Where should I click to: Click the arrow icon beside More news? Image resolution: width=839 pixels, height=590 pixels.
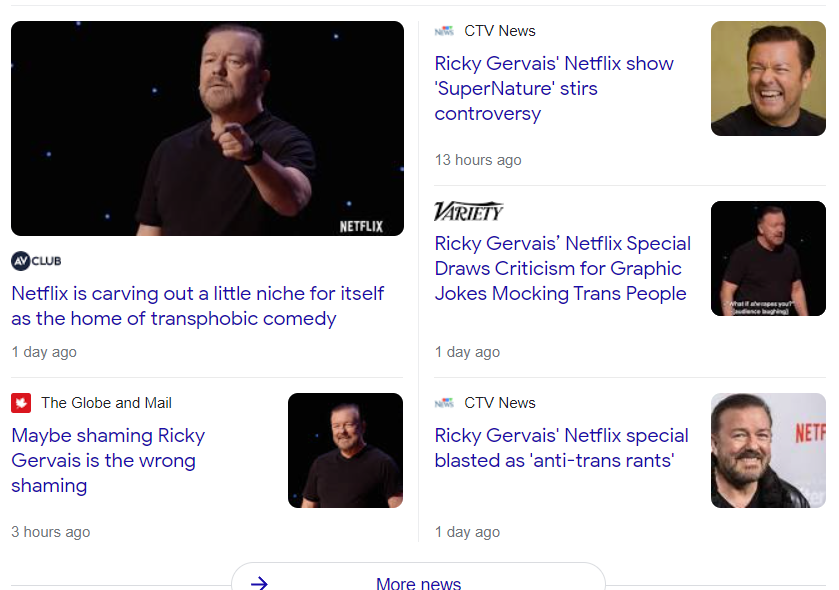(259, 583)
